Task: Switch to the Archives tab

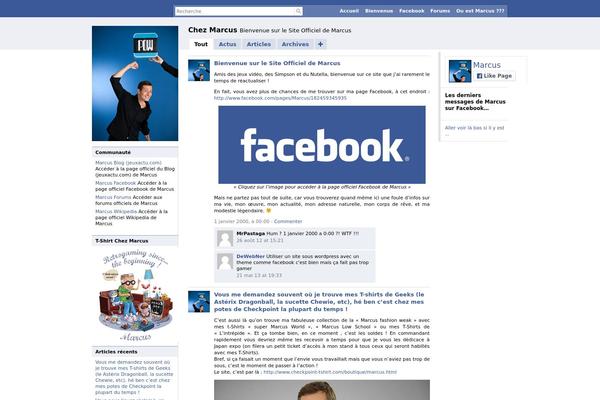Action: [x=295, y=44]
